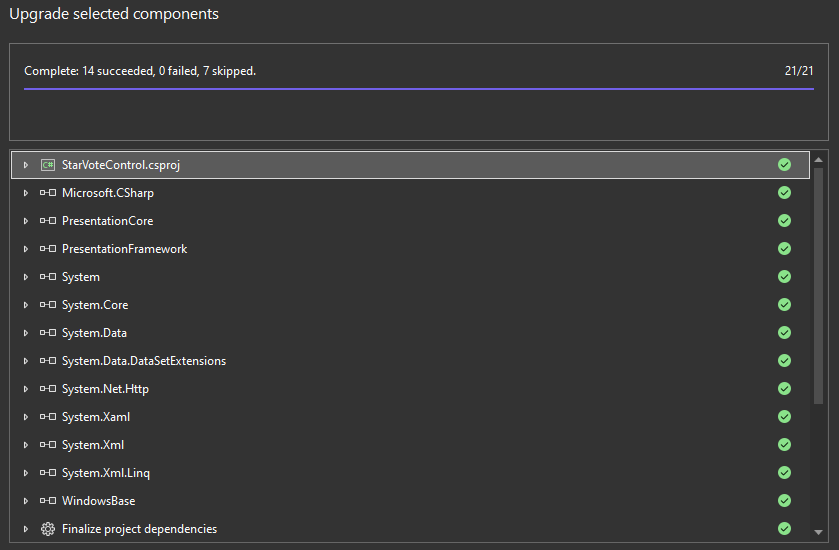Expand the StarVoteControl.csproj node
Viewport: 839px width, 550px height.
click(26, 165)
